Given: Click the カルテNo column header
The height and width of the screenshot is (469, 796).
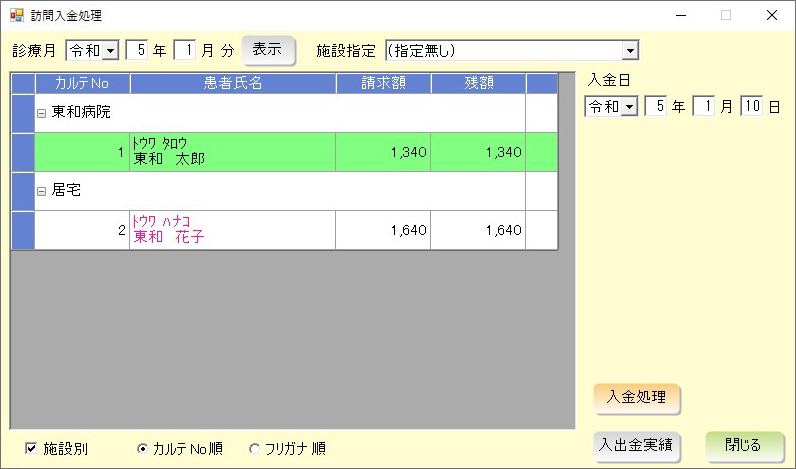Looking at the screenshot, I should pyautogui.click(x=82, y=83).
